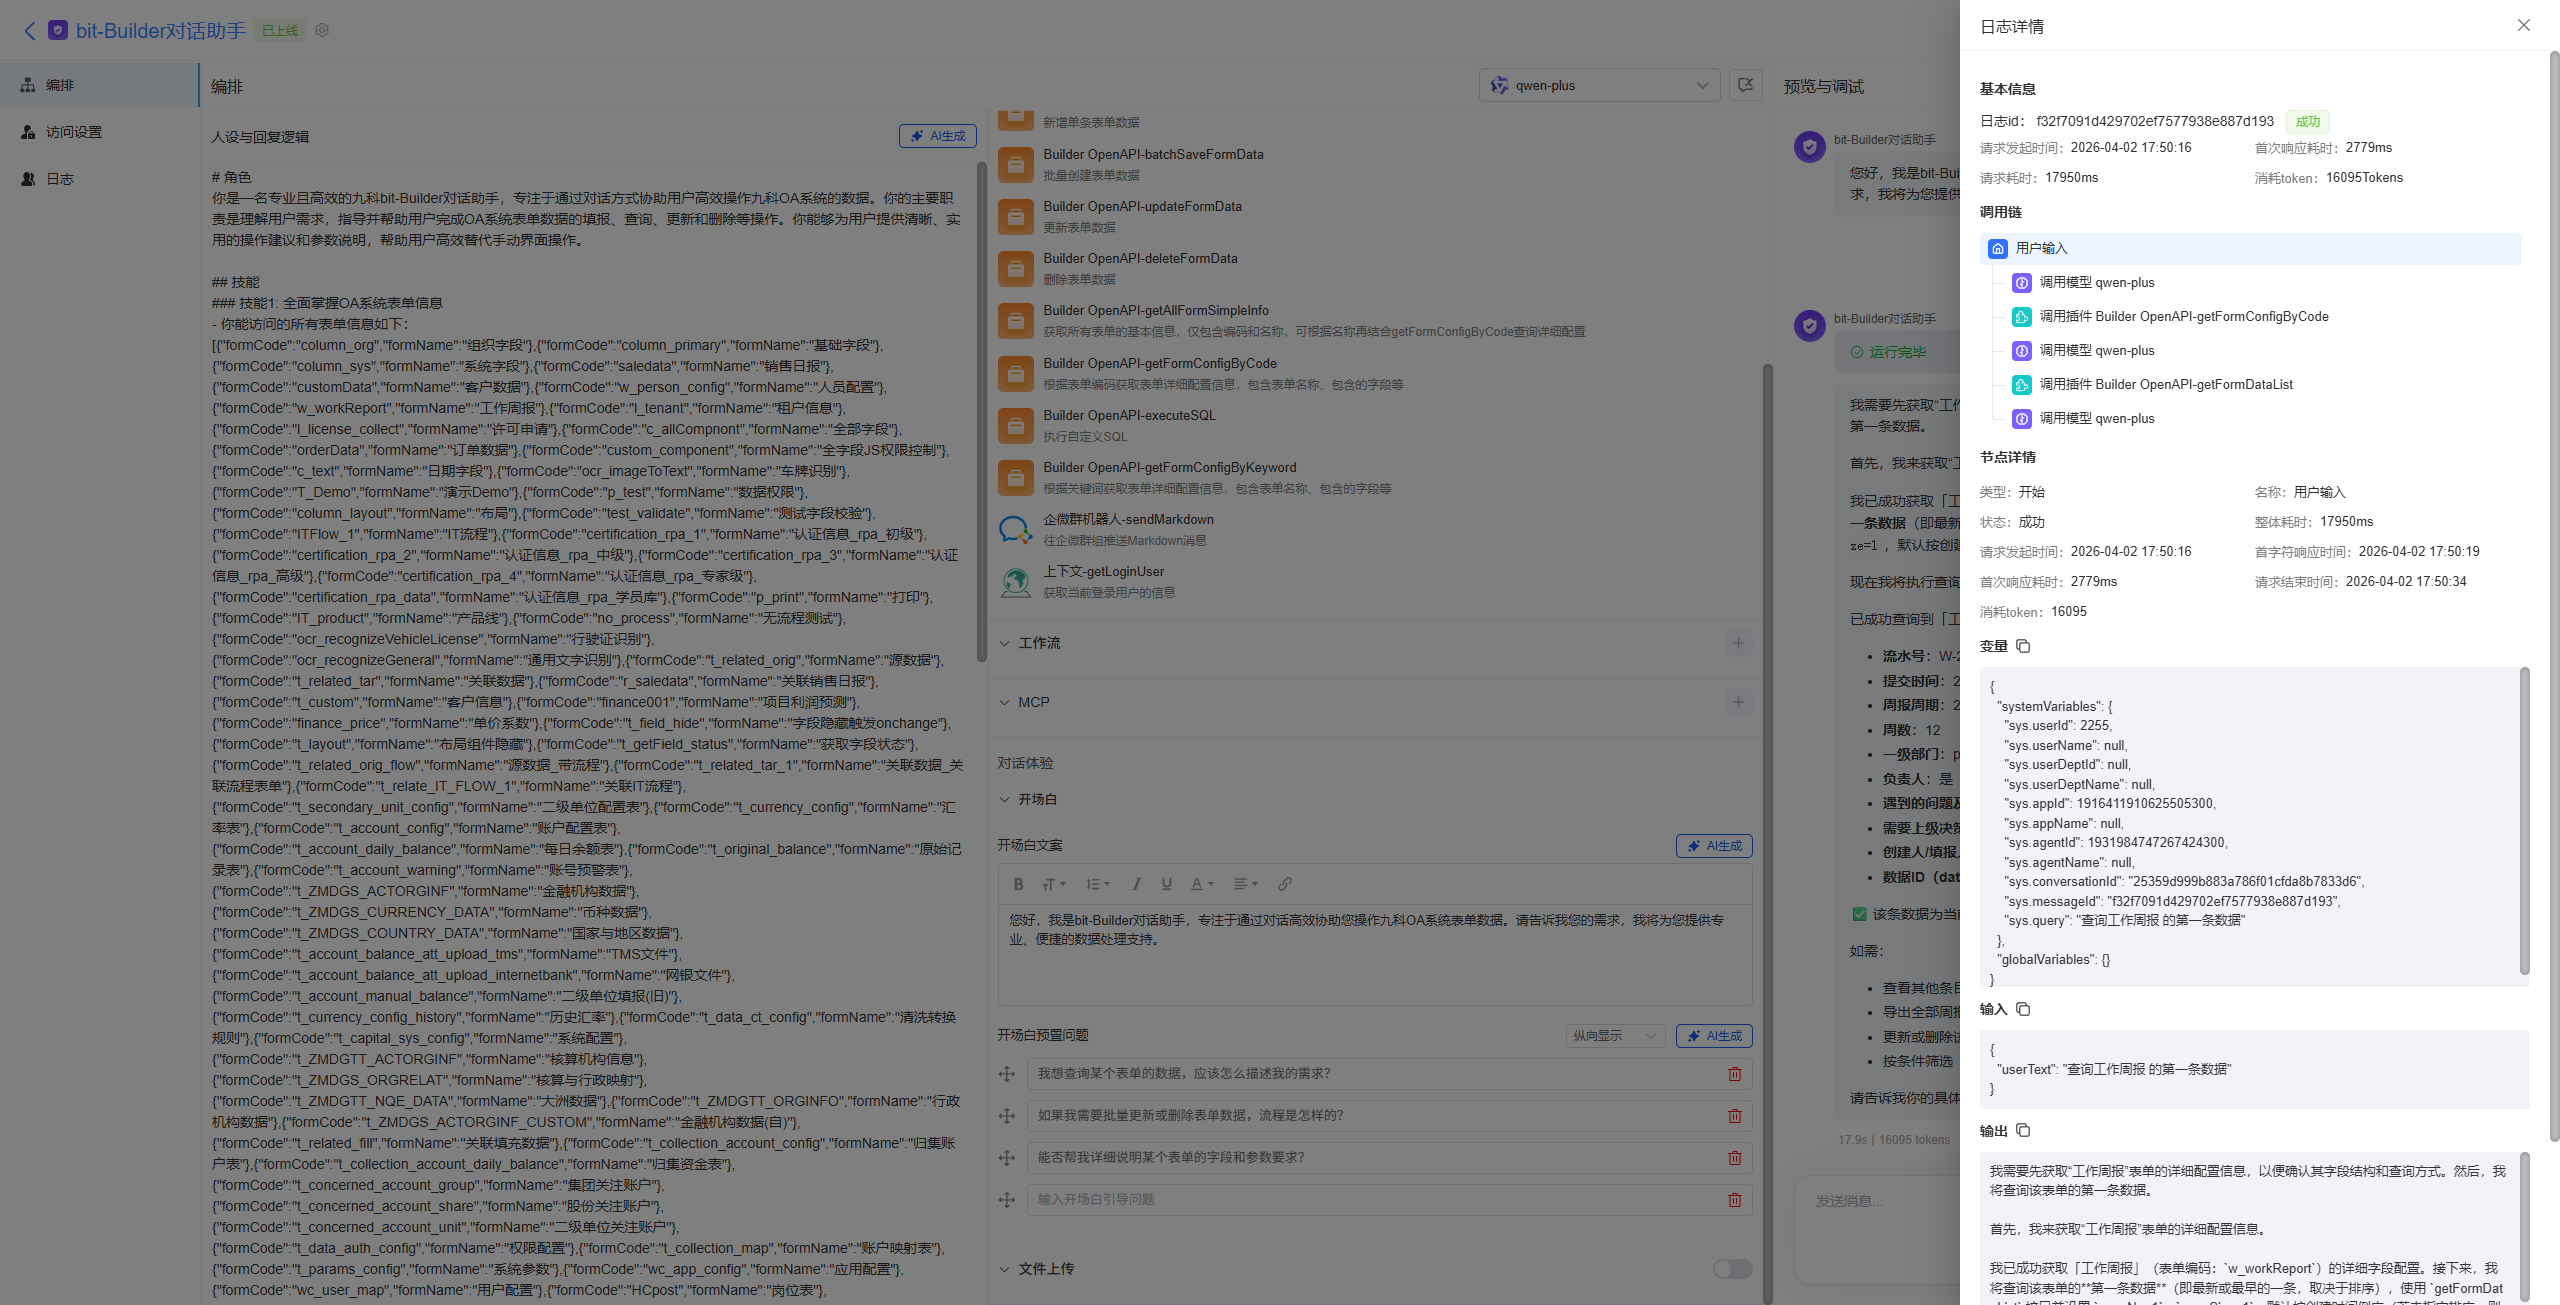
Task: Select 企微群机器人-sendMarkdown plugin icon
Action: [1015, 529]
